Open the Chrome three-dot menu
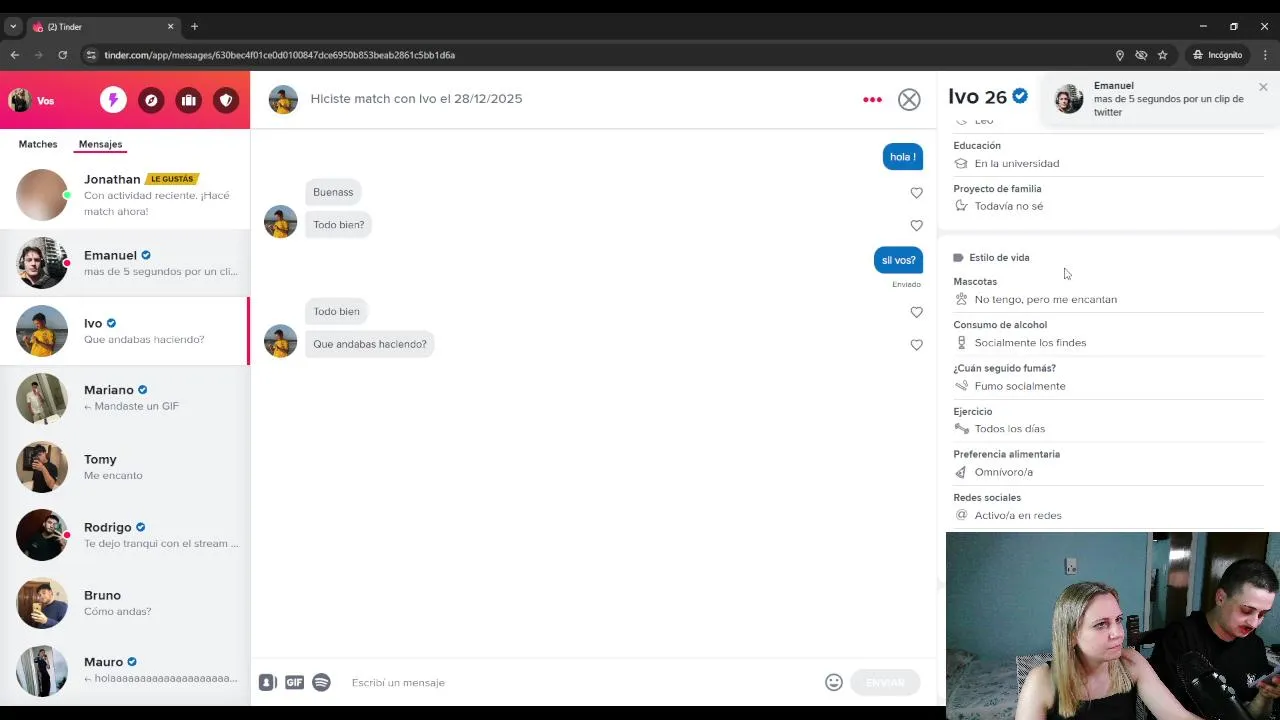The width and height of the screenshot is (1280, 720). point(1266,55)
